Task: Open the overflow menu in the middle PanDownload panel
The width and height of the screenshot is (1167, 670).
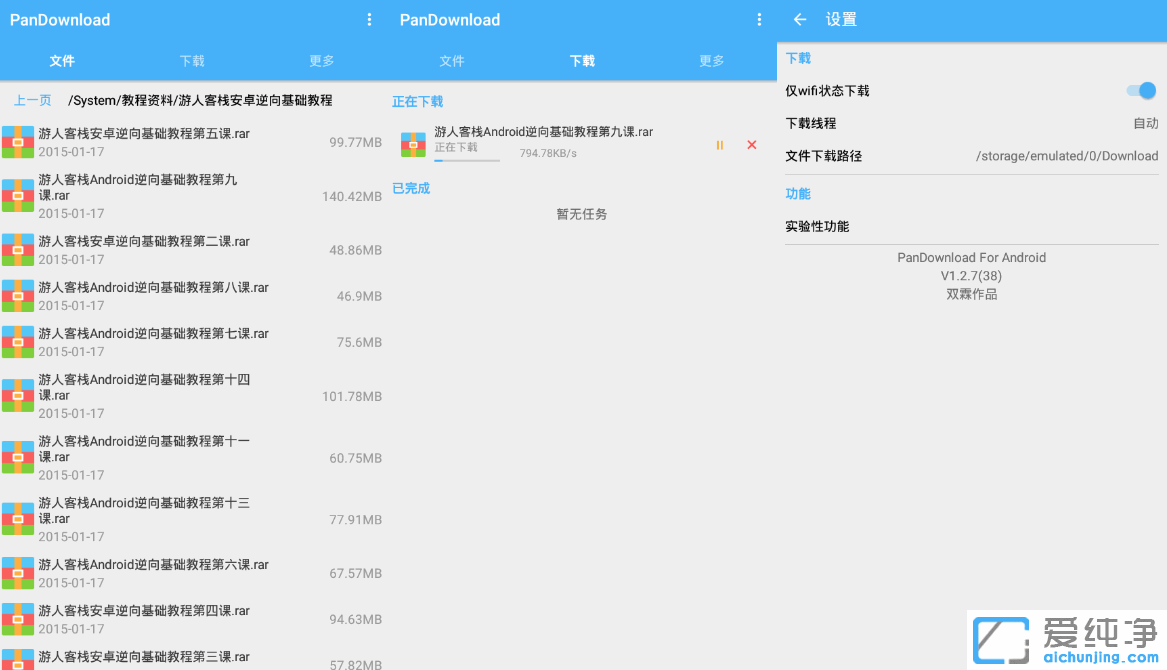Action: [x=759, y=19]
